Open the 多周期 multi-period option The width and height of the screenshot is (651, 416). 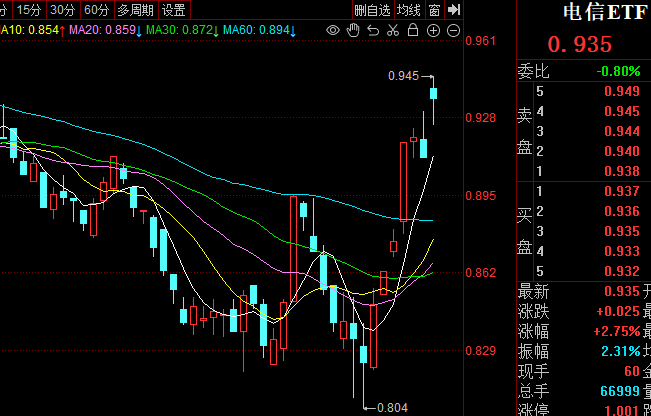coord(135,10)
